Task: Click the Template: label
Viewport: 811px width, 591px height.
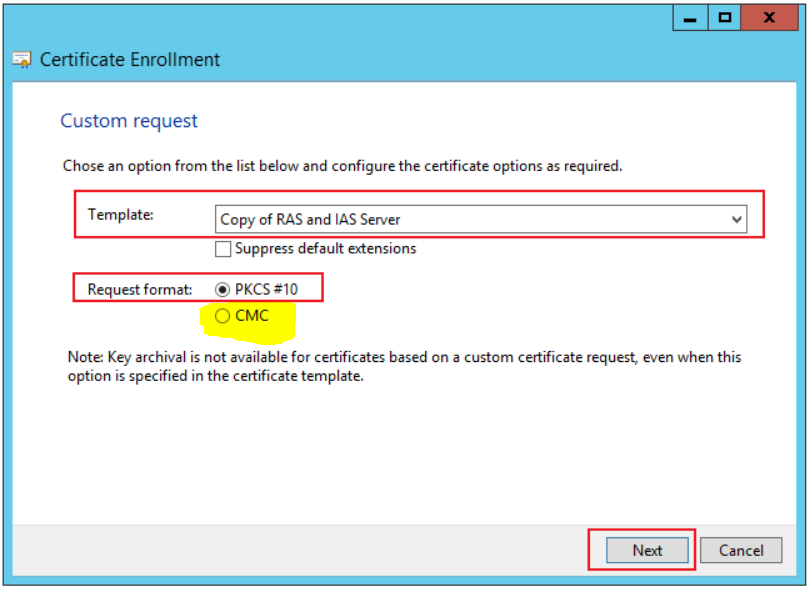Action: tap(121, 215)
